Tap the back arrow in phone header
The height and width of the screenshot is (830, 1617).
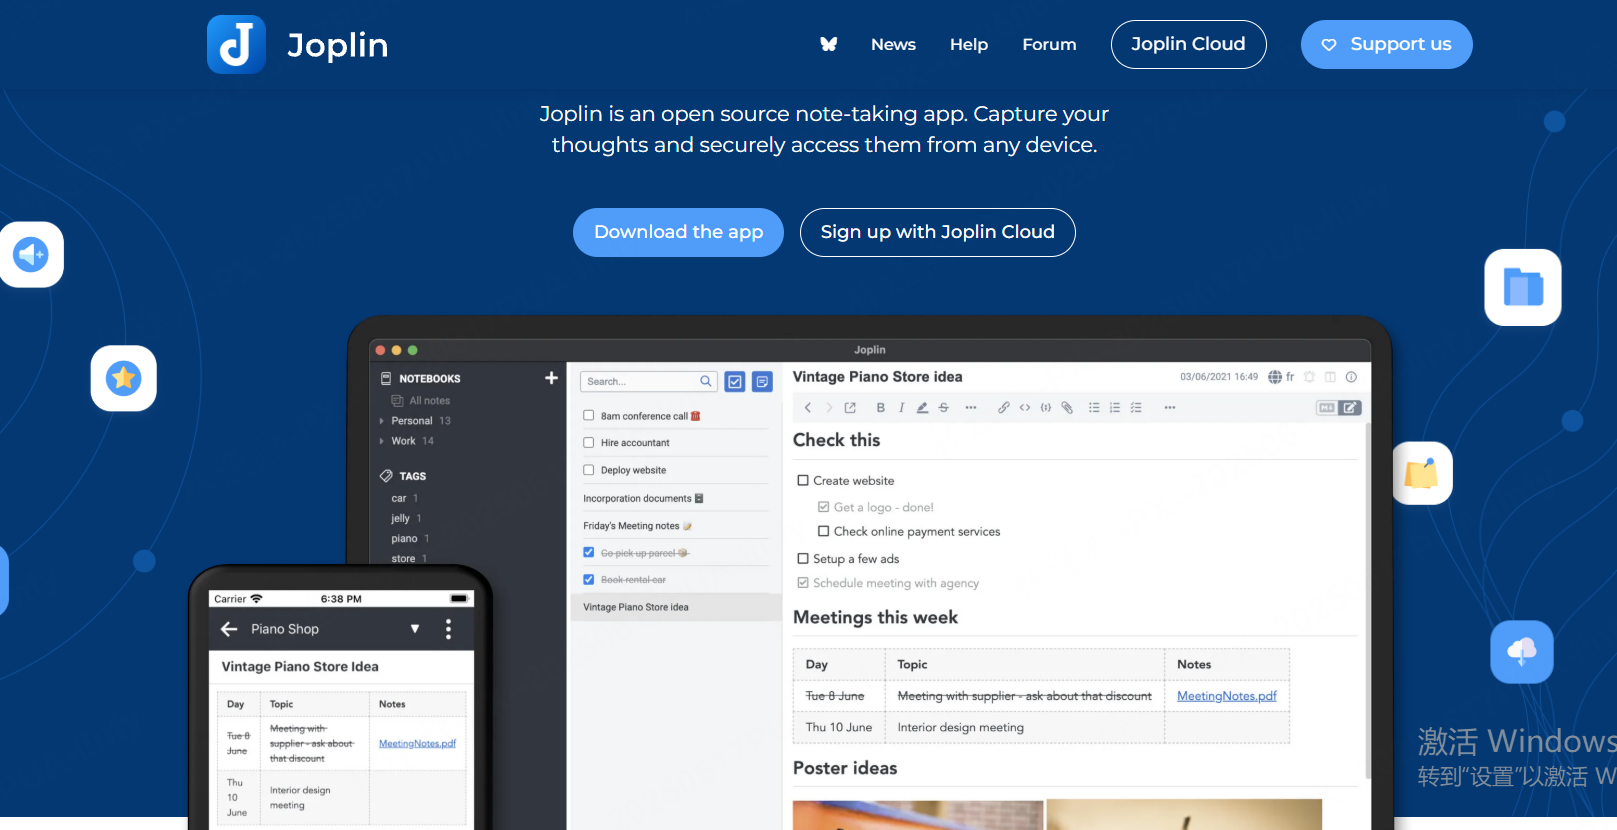click(229, 629)
